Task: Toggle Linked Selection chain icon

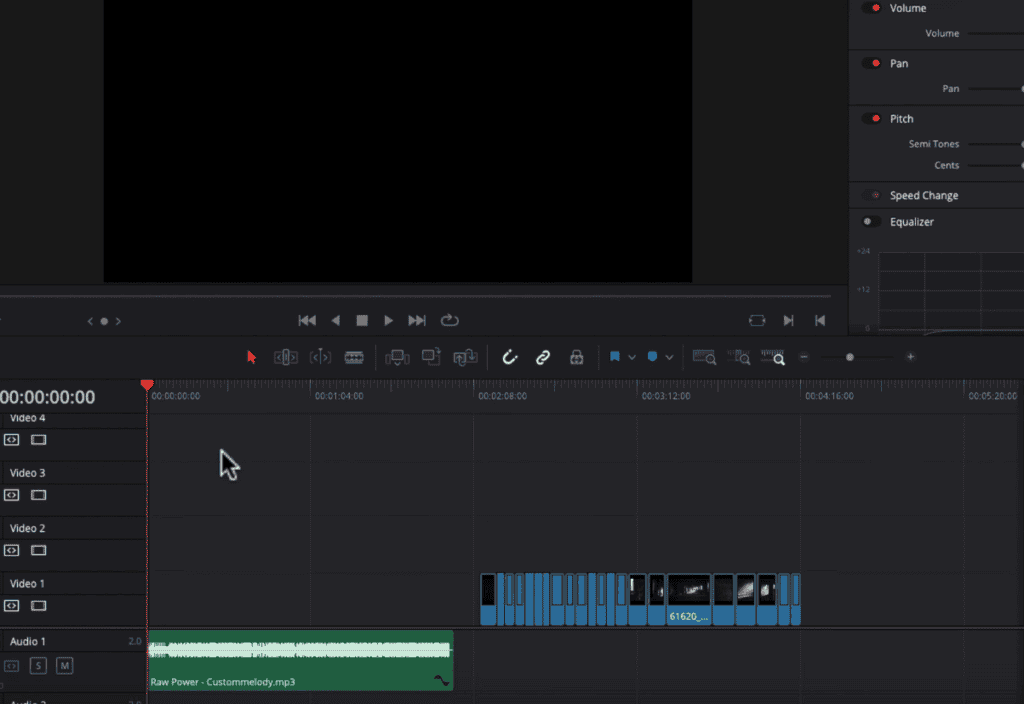Action: click(x=543, y=357)
